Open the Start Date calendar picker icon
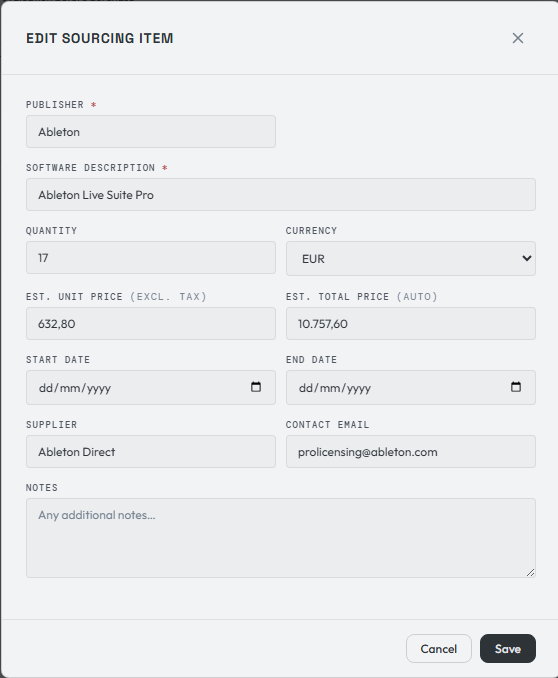Viewport: 558px width, 678px height. tap(256, 387)
